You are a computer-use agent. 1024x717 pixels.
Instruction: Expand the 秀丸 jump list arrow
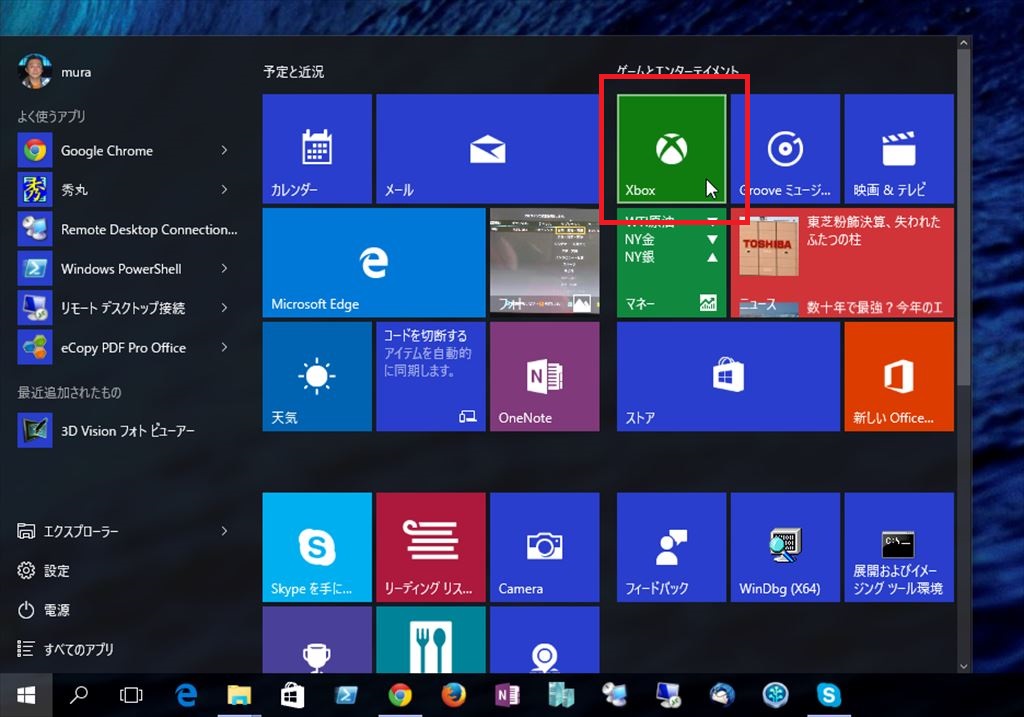224,189
